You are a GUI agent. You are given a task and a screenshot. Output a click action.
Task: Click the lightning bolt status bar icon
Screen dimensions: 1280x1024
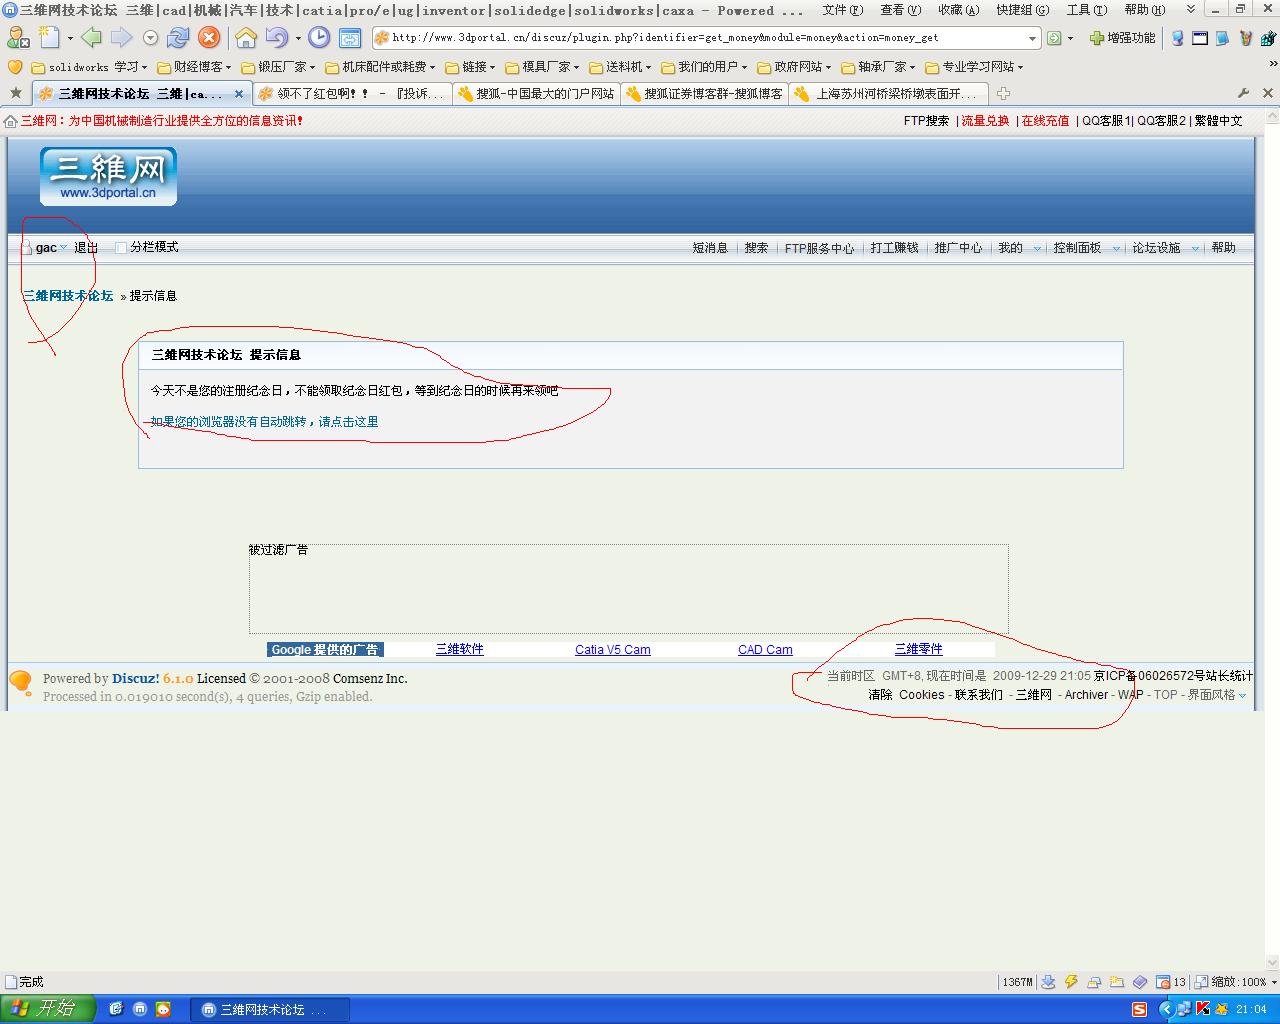1071,982
